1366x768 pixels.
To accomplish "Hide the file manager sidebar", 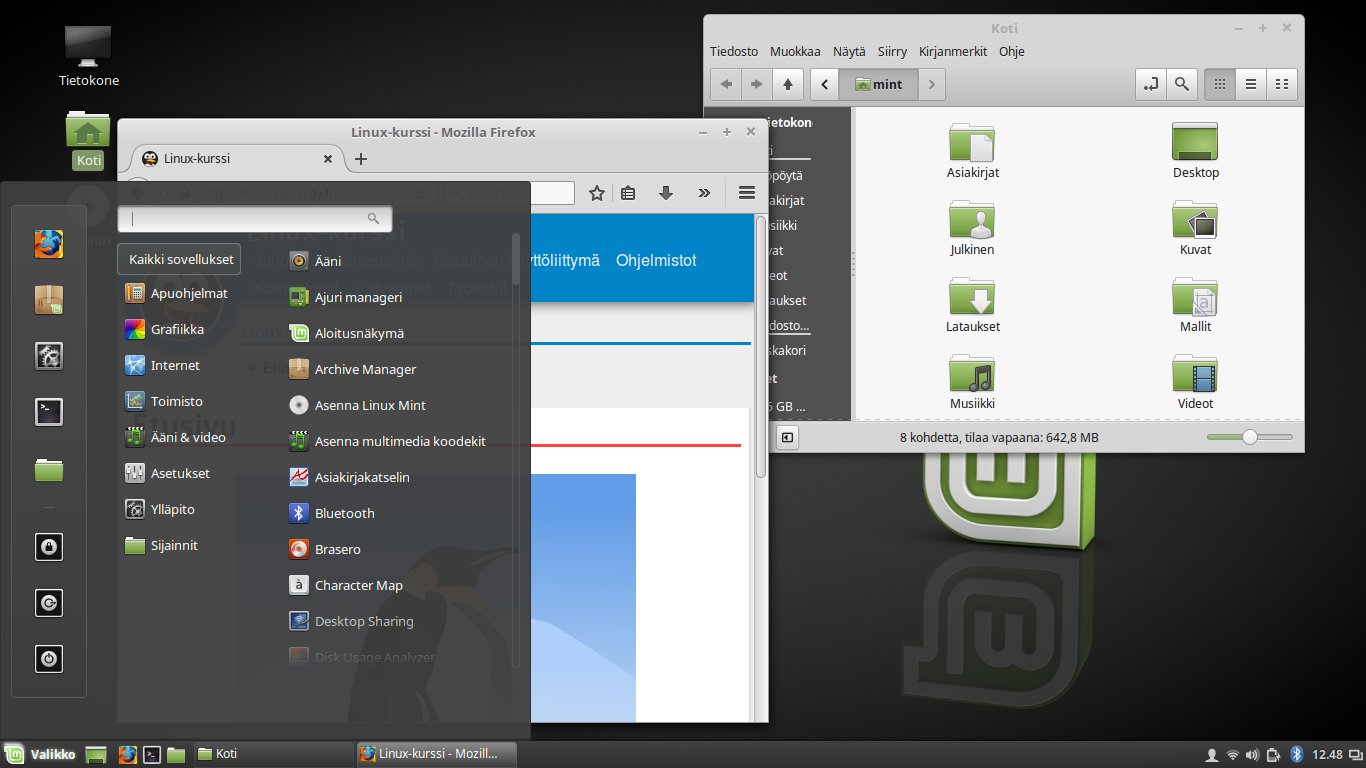I will [787, 437].
